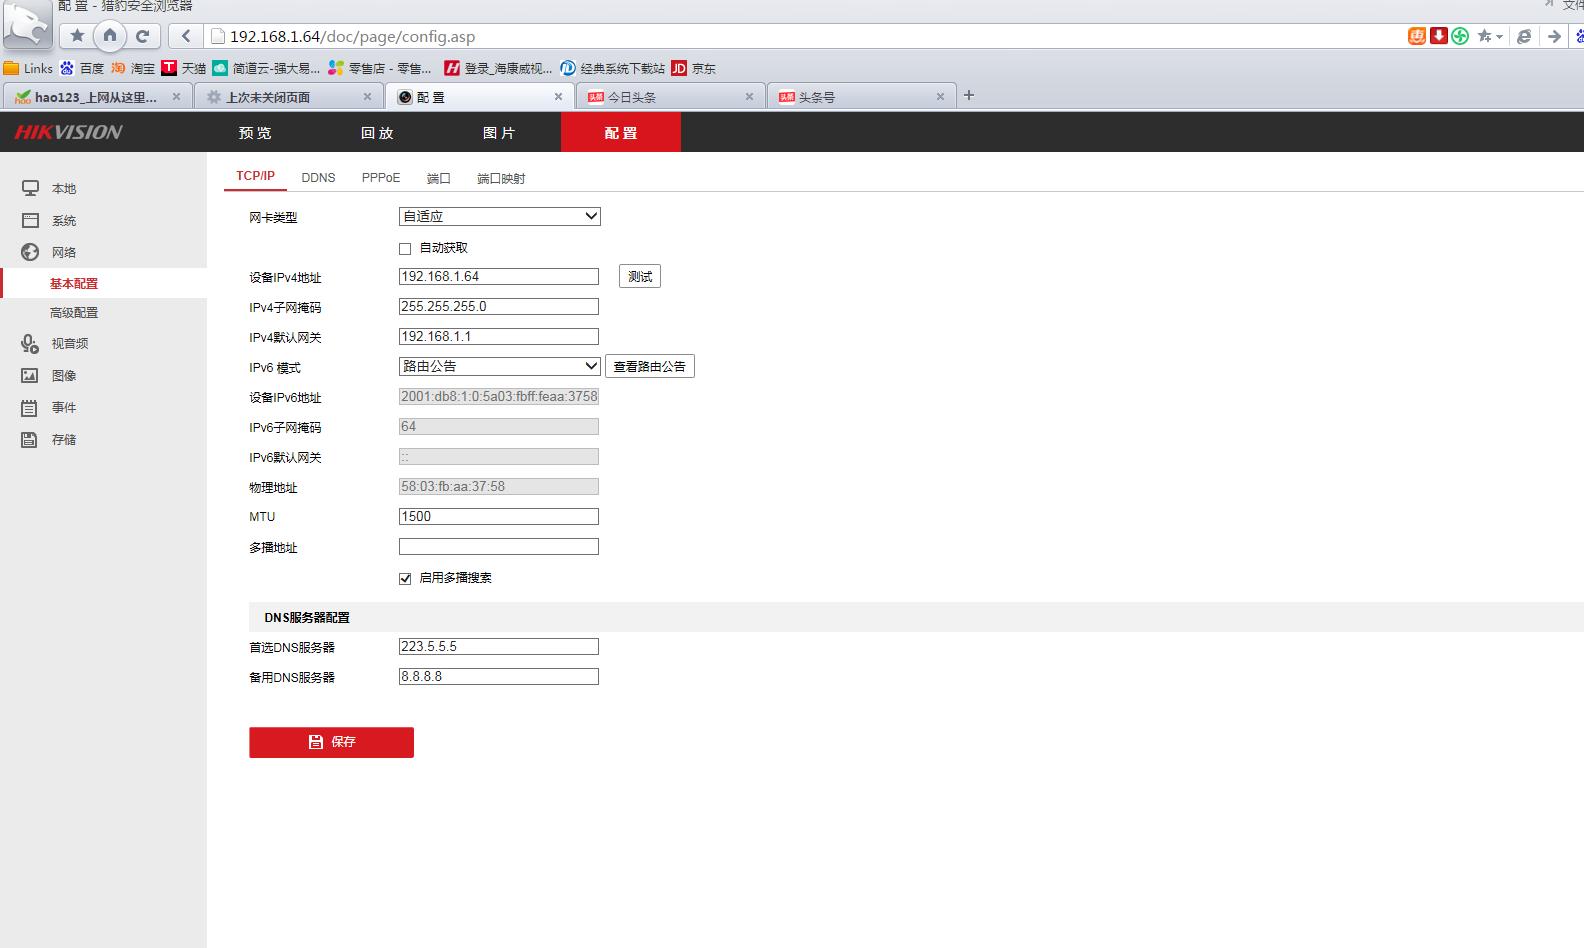This screenshot has width=1584, height=948.
Task: Open the 预览 (Live View) top menu
Action: tap(255, 133)
